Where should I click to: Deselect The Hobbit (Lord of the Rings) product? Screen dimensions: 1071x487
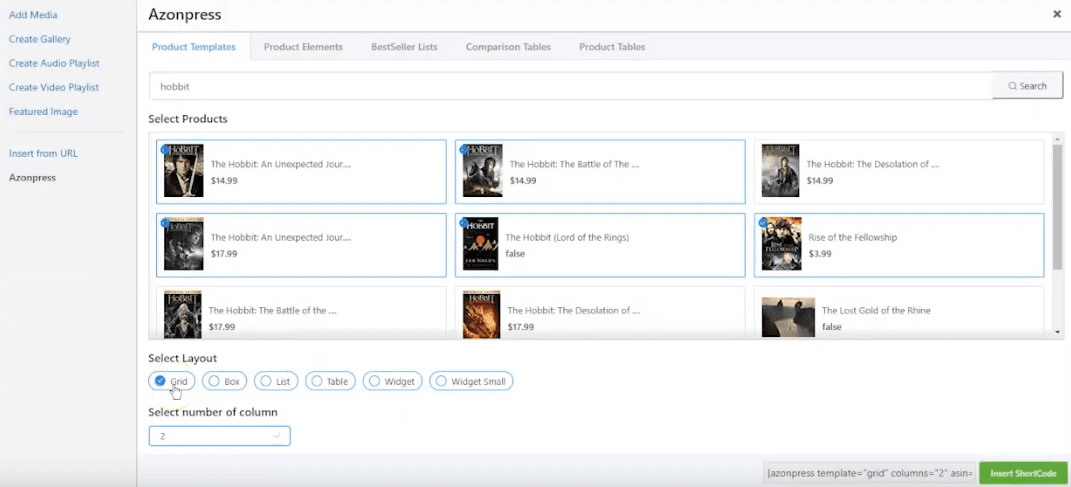600,245
